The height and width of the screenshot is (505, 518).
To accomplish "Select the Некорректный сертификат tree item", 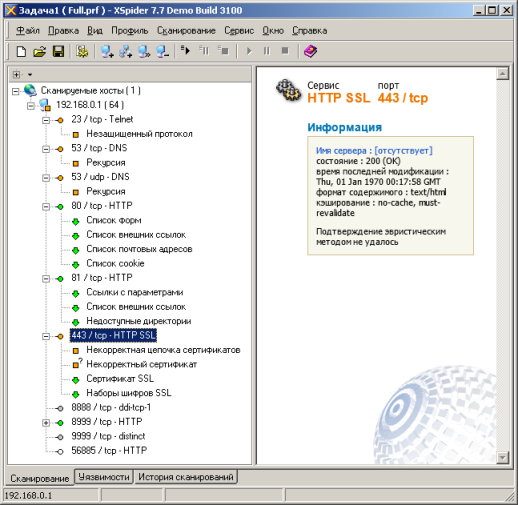I will point(141,364).
